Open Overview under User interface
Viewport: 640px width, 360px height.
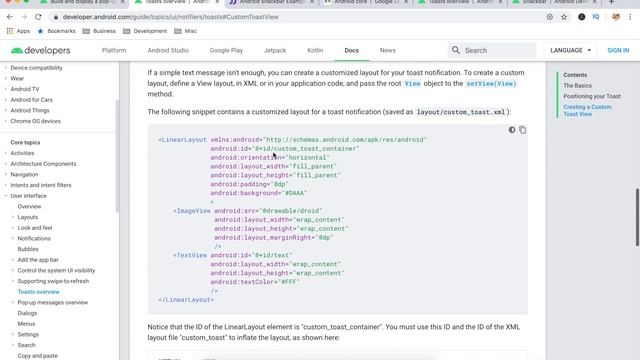coord(29,207)
